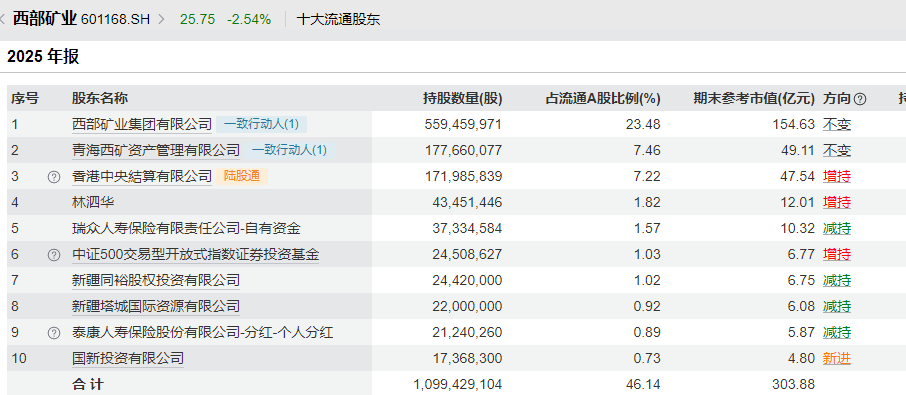This screenshot has width=906, height=395.
Task: Click market value 47.54
Action: coord(798,177)
